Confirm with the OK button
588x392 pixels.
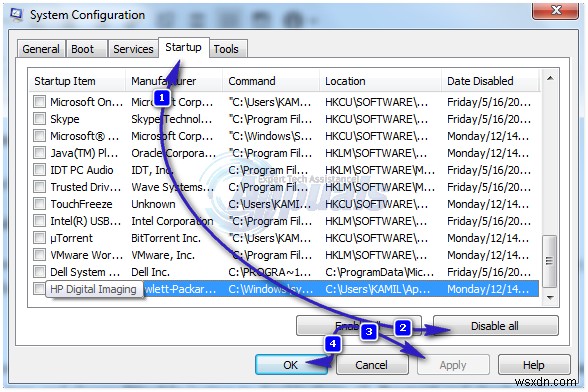(x=291, y=365)
